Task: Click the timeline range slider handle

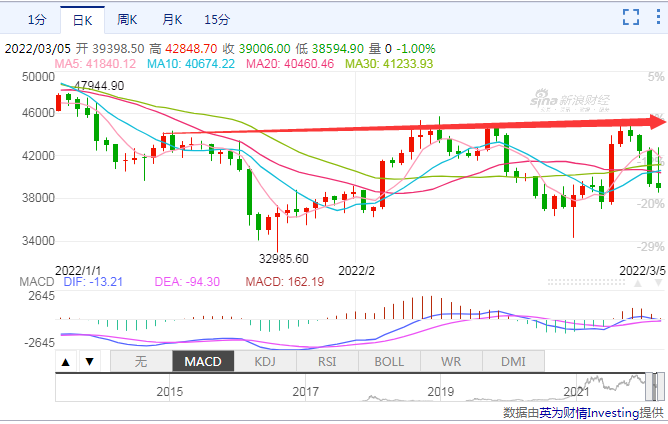Action: tap(656, 385)
